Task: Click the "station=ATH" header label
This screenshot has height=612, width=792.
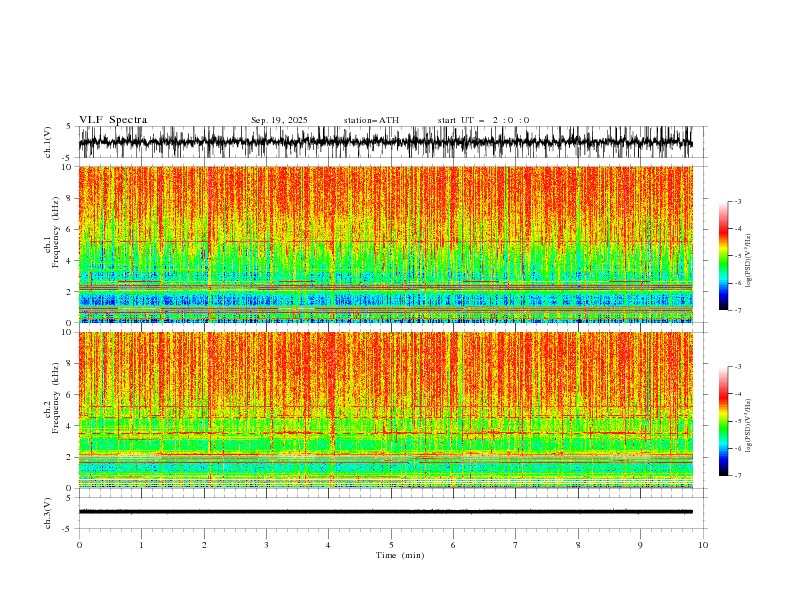Action: [371, 120]
